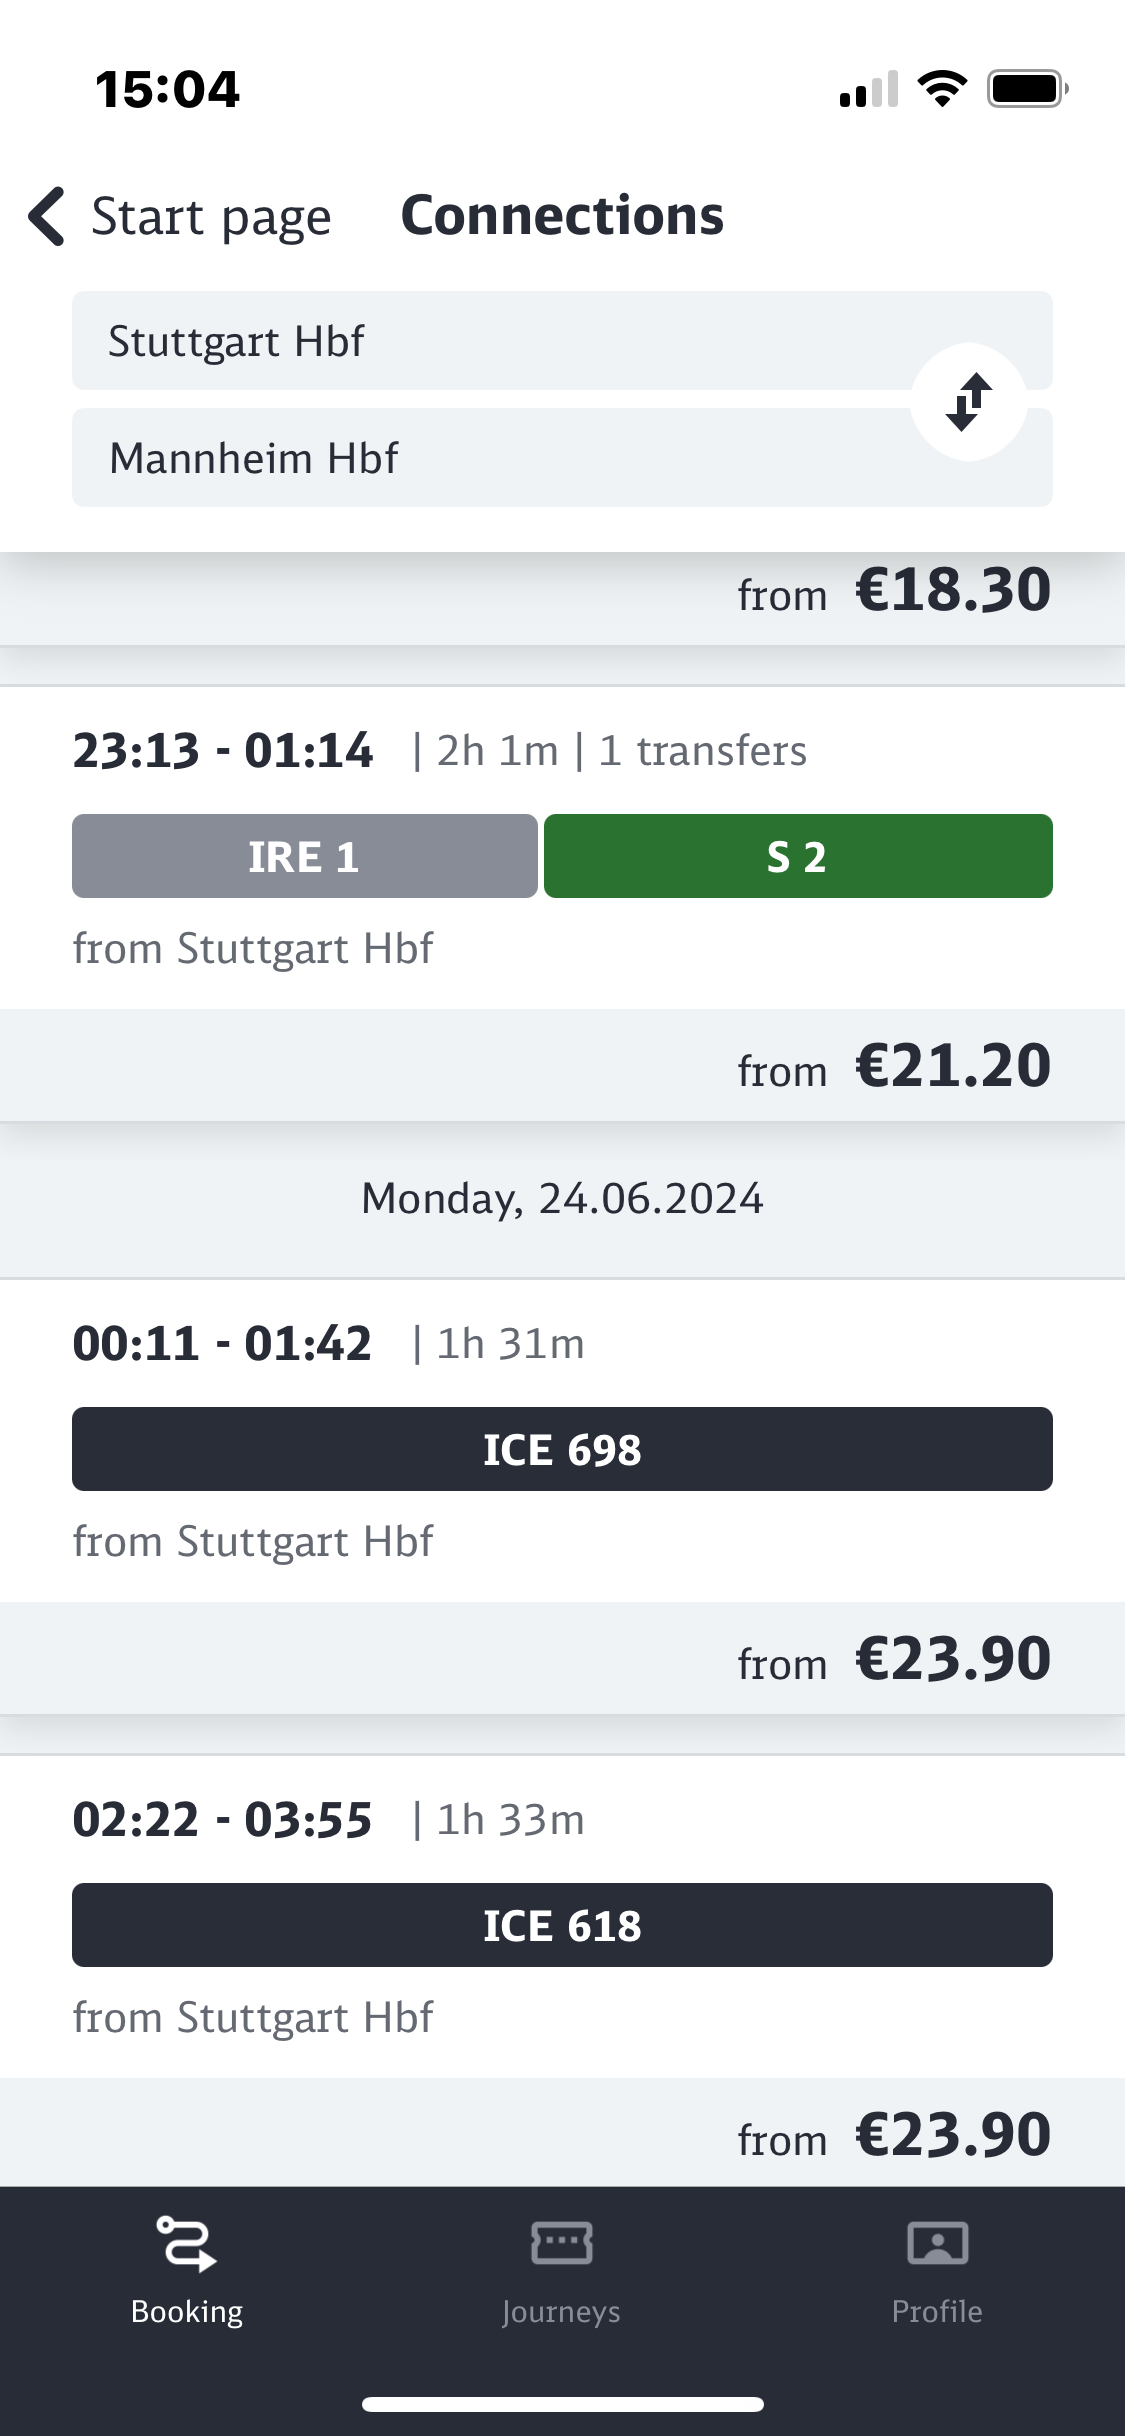1125x2436 pixels.
Task: Select the ICE 618 train bar
Action: point(562,1925)
